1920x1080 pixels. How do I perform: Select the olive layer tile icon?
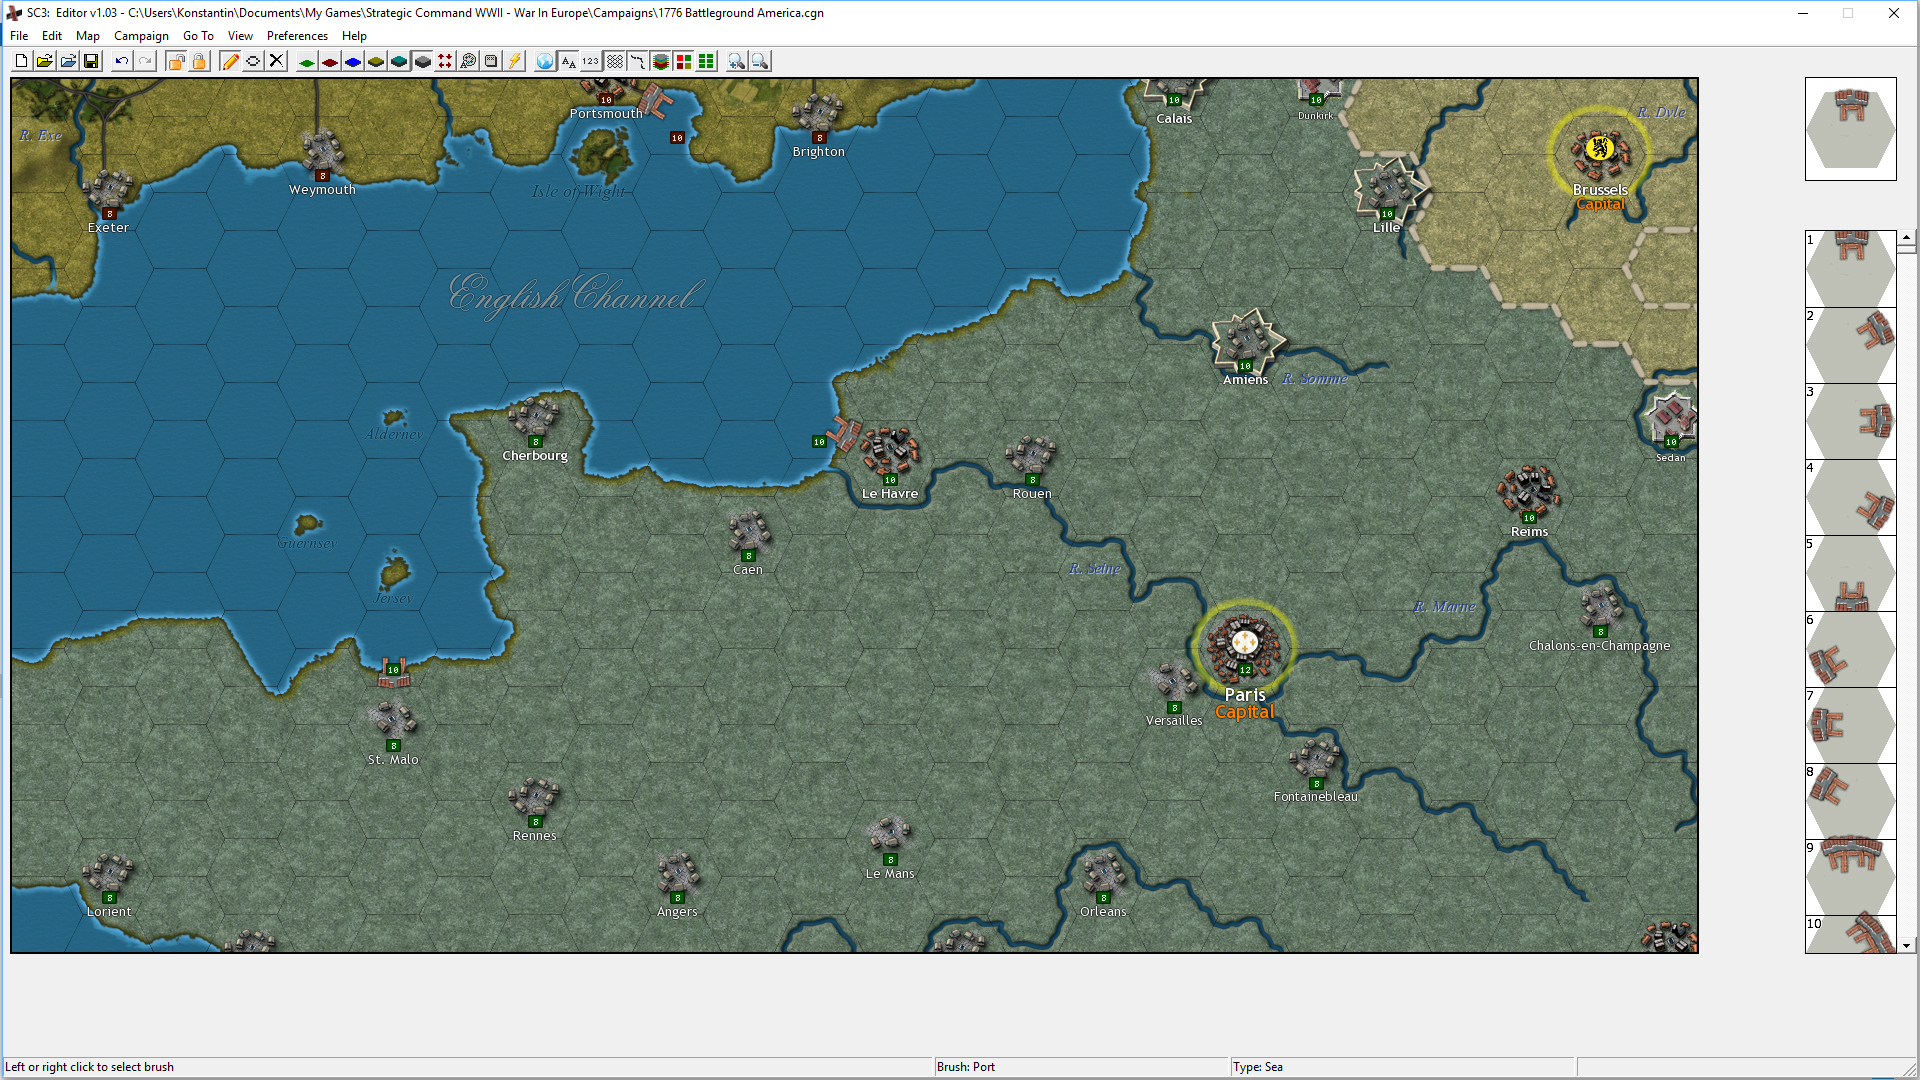click(x=376, y=62)
